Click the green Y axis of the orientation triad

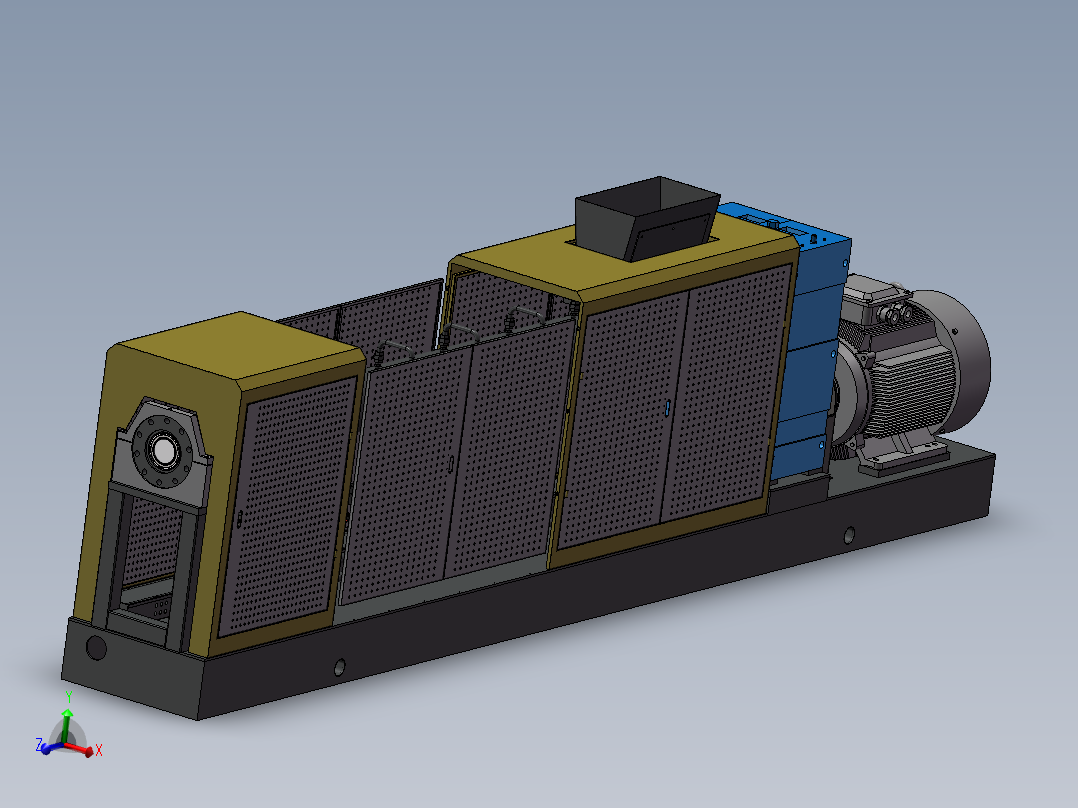click(x=67, y=726)
